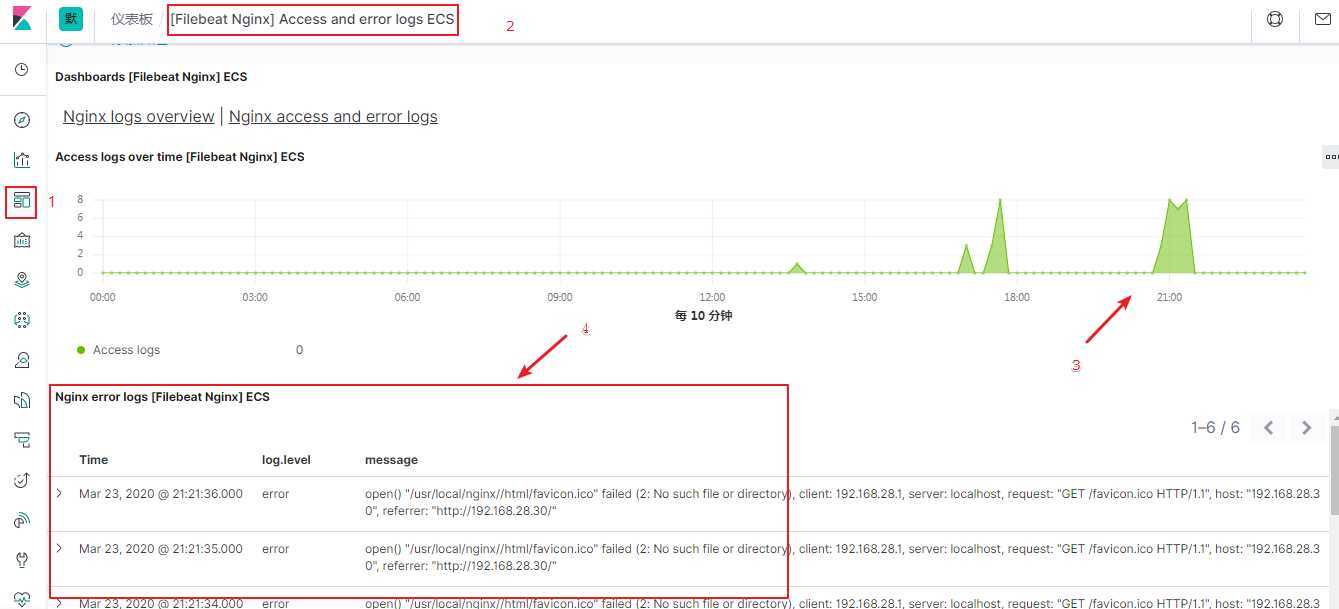The height and width of the screenshot is (609, 1339).
Task: Open APM icon in sidebar
Action: click(x=22, y=440)
